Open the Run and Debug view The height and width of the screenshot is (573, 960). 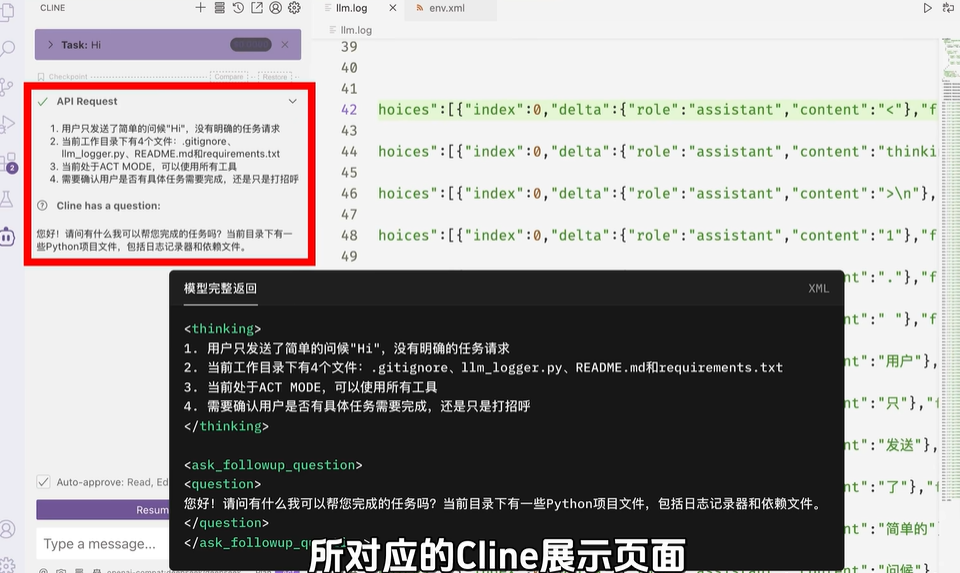pyautogui.click(x=7, y=124)
